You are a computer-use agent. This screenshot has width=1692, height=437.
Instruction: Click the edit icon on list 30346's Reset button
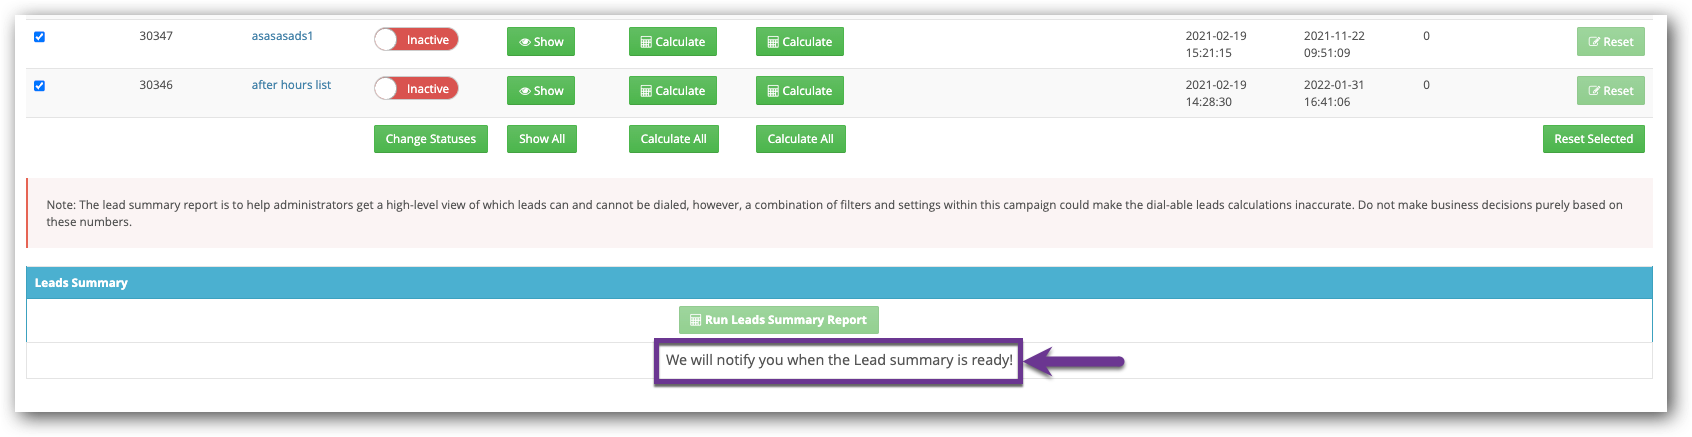tap(1594, 91)
